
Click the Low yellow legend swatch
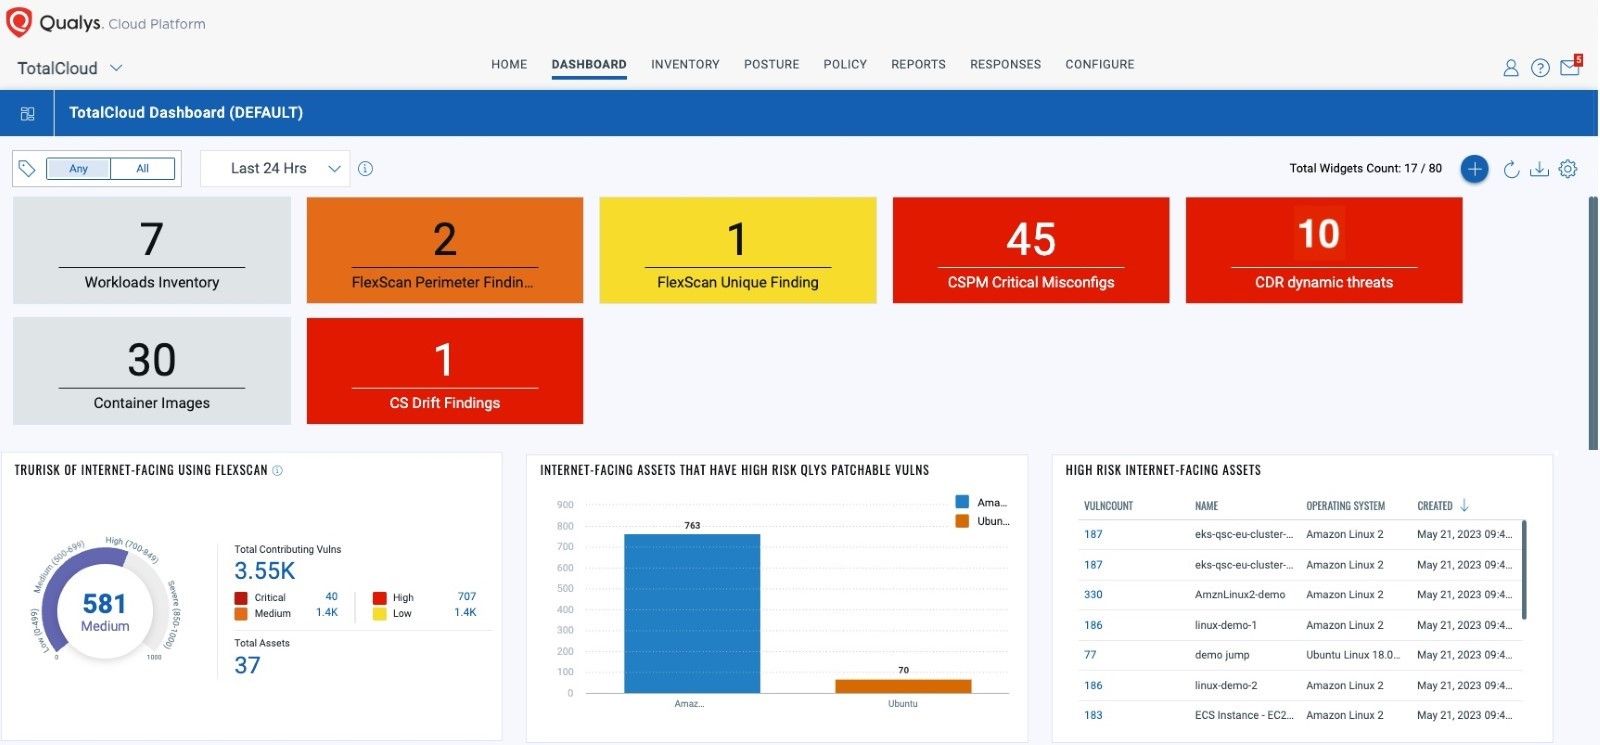pyautogui.click(x=380, y=614)
